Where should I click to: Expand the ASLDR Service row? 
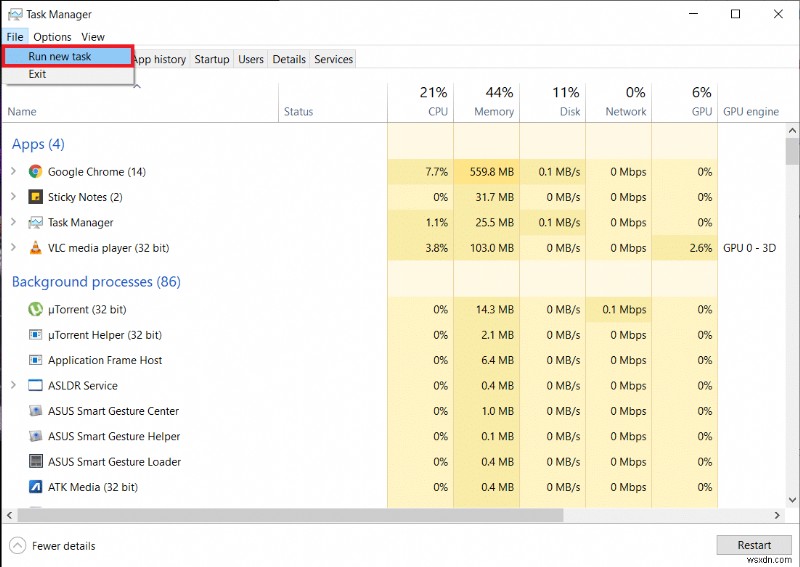14,385
